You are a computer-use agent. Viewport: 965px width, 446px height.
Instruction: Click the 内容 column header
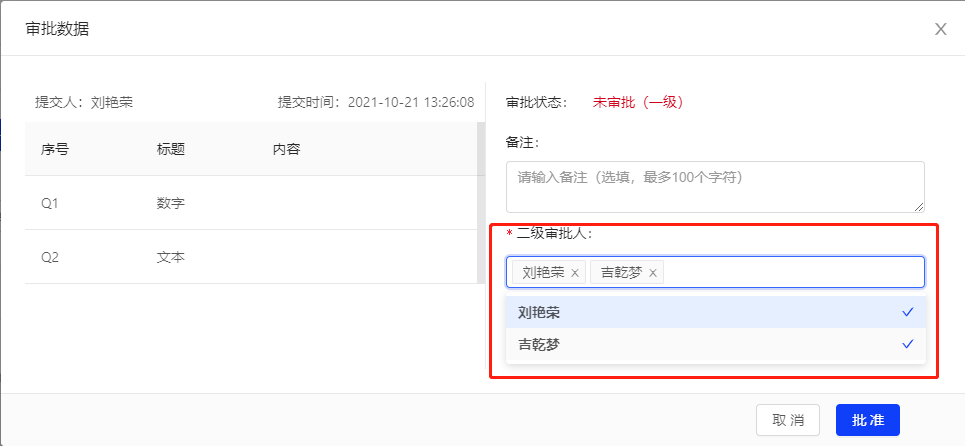(x=286, y=149)
